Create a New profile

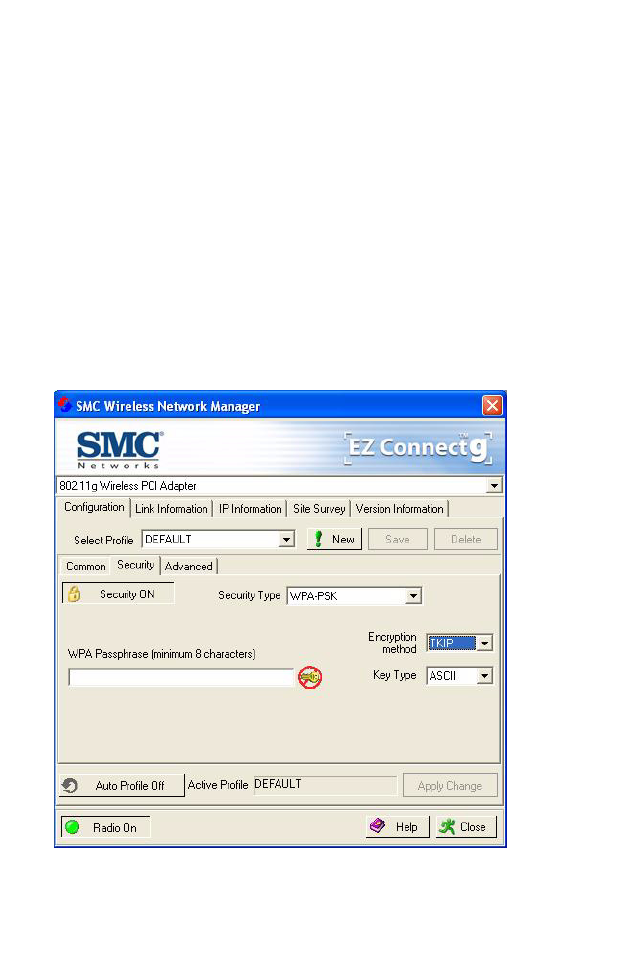[334, 539]
